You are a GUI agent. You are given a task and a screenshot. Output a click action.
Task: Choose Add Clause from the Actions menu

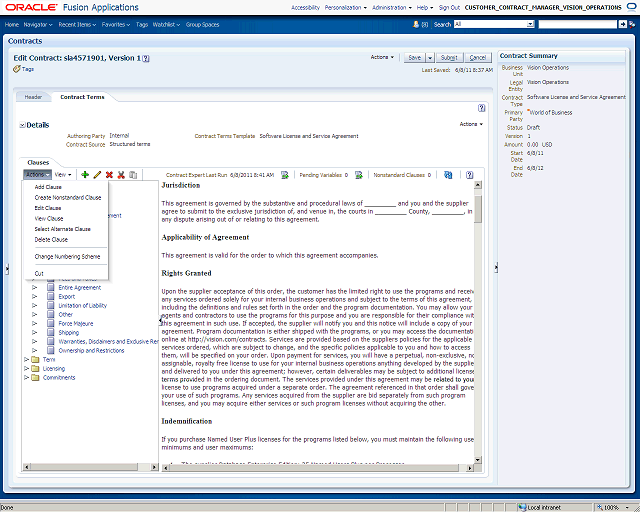[x=48, y=187]
